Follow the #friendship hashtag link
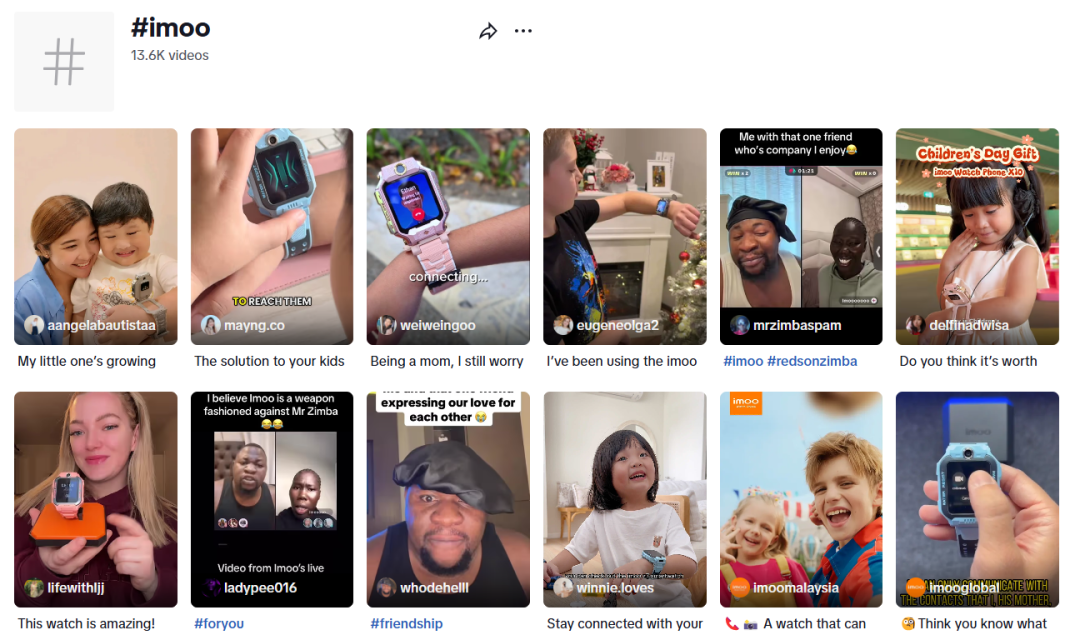Image resolution: width=1080 pixels, height=635 pixels. [406, 623]
